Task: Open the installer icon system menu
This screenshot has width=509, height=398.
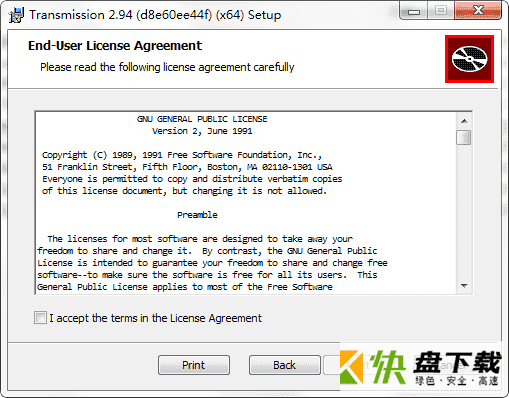Action: pyautogui.click(x=16, y=15)
